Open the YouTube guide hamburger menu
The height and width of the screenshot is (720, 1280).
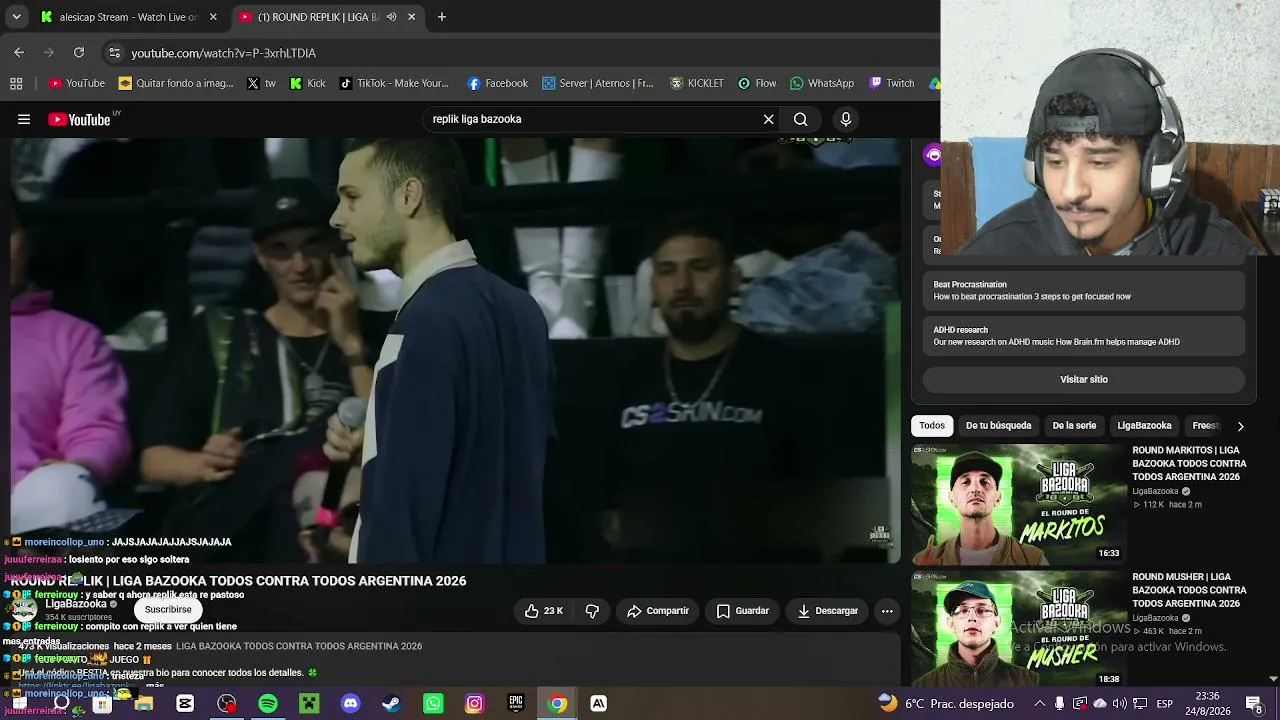(24, 119)
